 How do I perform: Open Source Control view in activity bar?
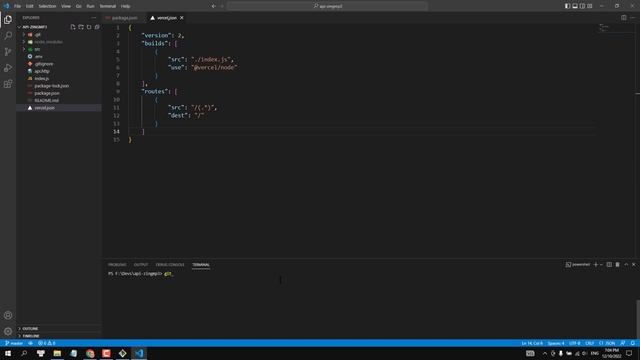click(8, 52)
